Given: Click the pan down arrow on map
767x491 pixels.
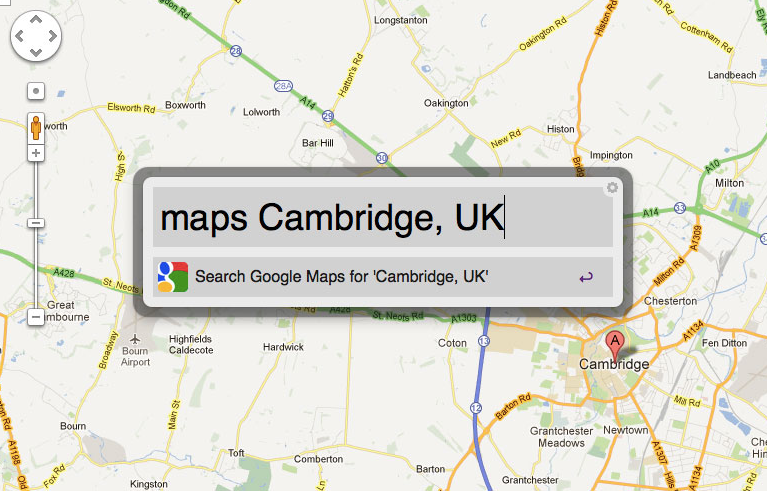Looking at the screenshot, I should pos(36,52).
